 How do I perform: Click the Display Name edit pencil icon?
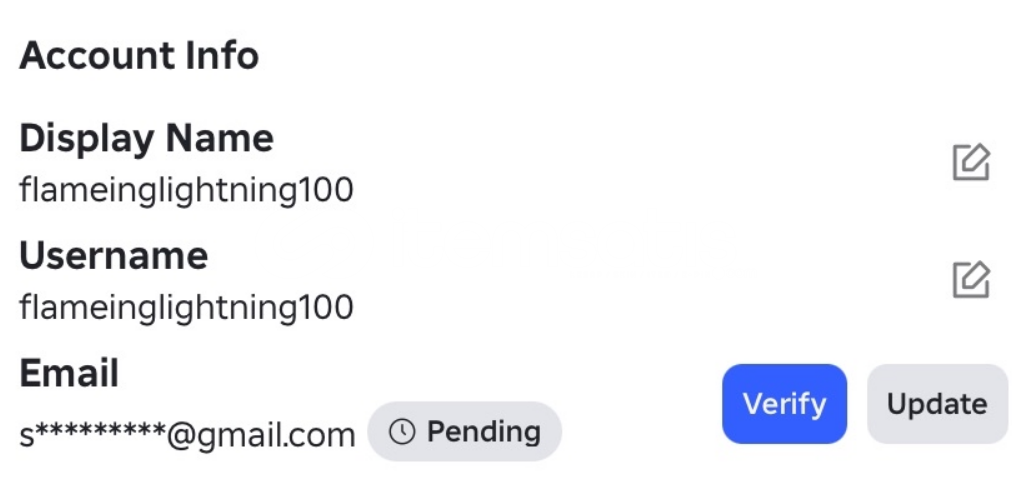coord(970,162)
